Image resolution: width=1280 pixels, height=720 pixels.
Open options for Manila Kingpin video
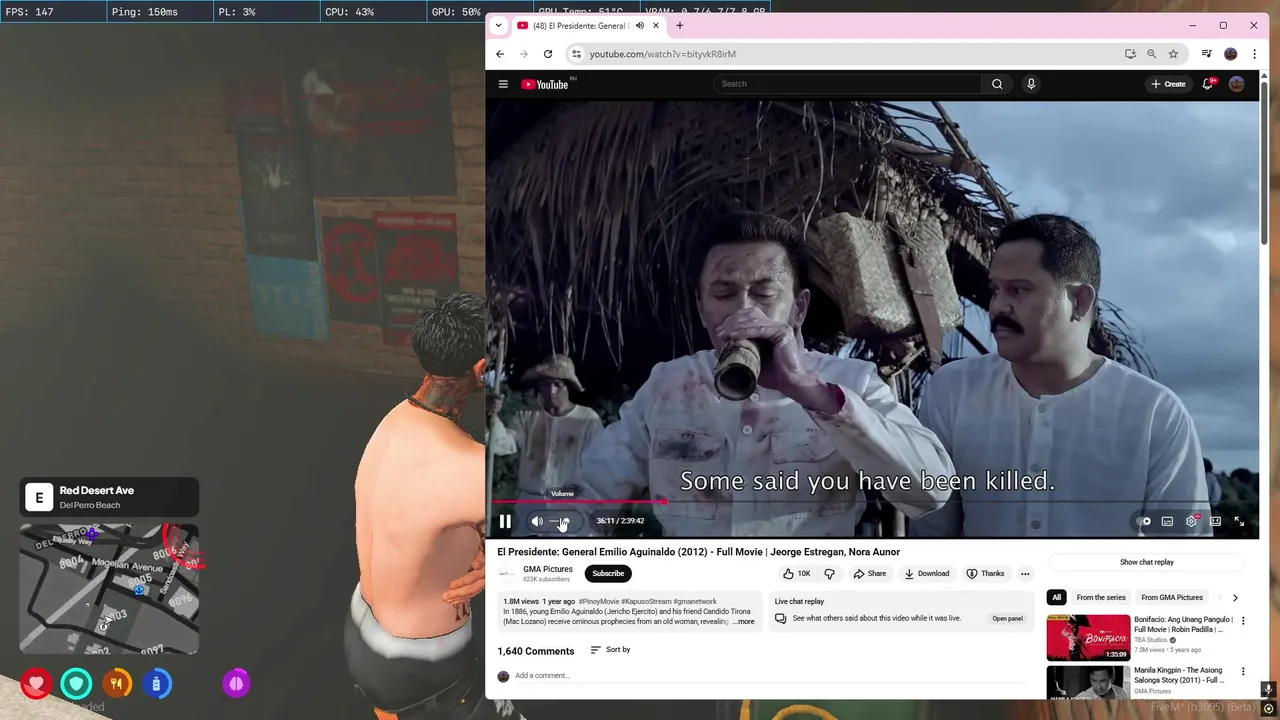pos(1244,672)
